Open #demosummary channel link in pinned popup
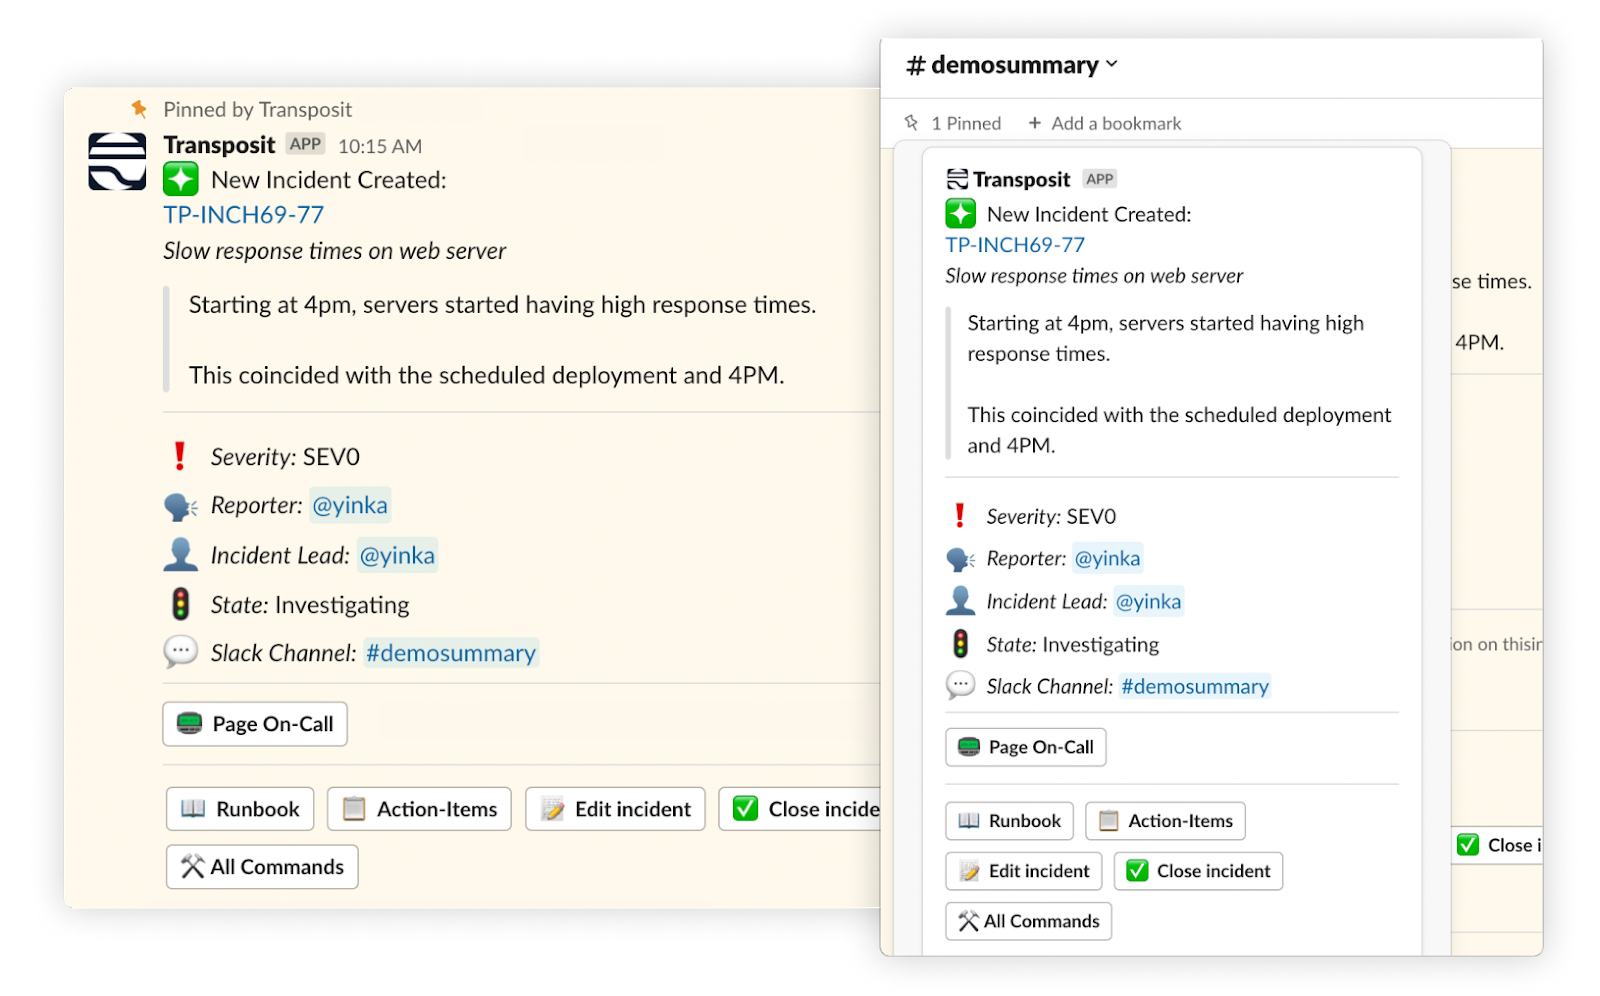The height and width of the screenshot is (996, 1600). point(1195,686)
